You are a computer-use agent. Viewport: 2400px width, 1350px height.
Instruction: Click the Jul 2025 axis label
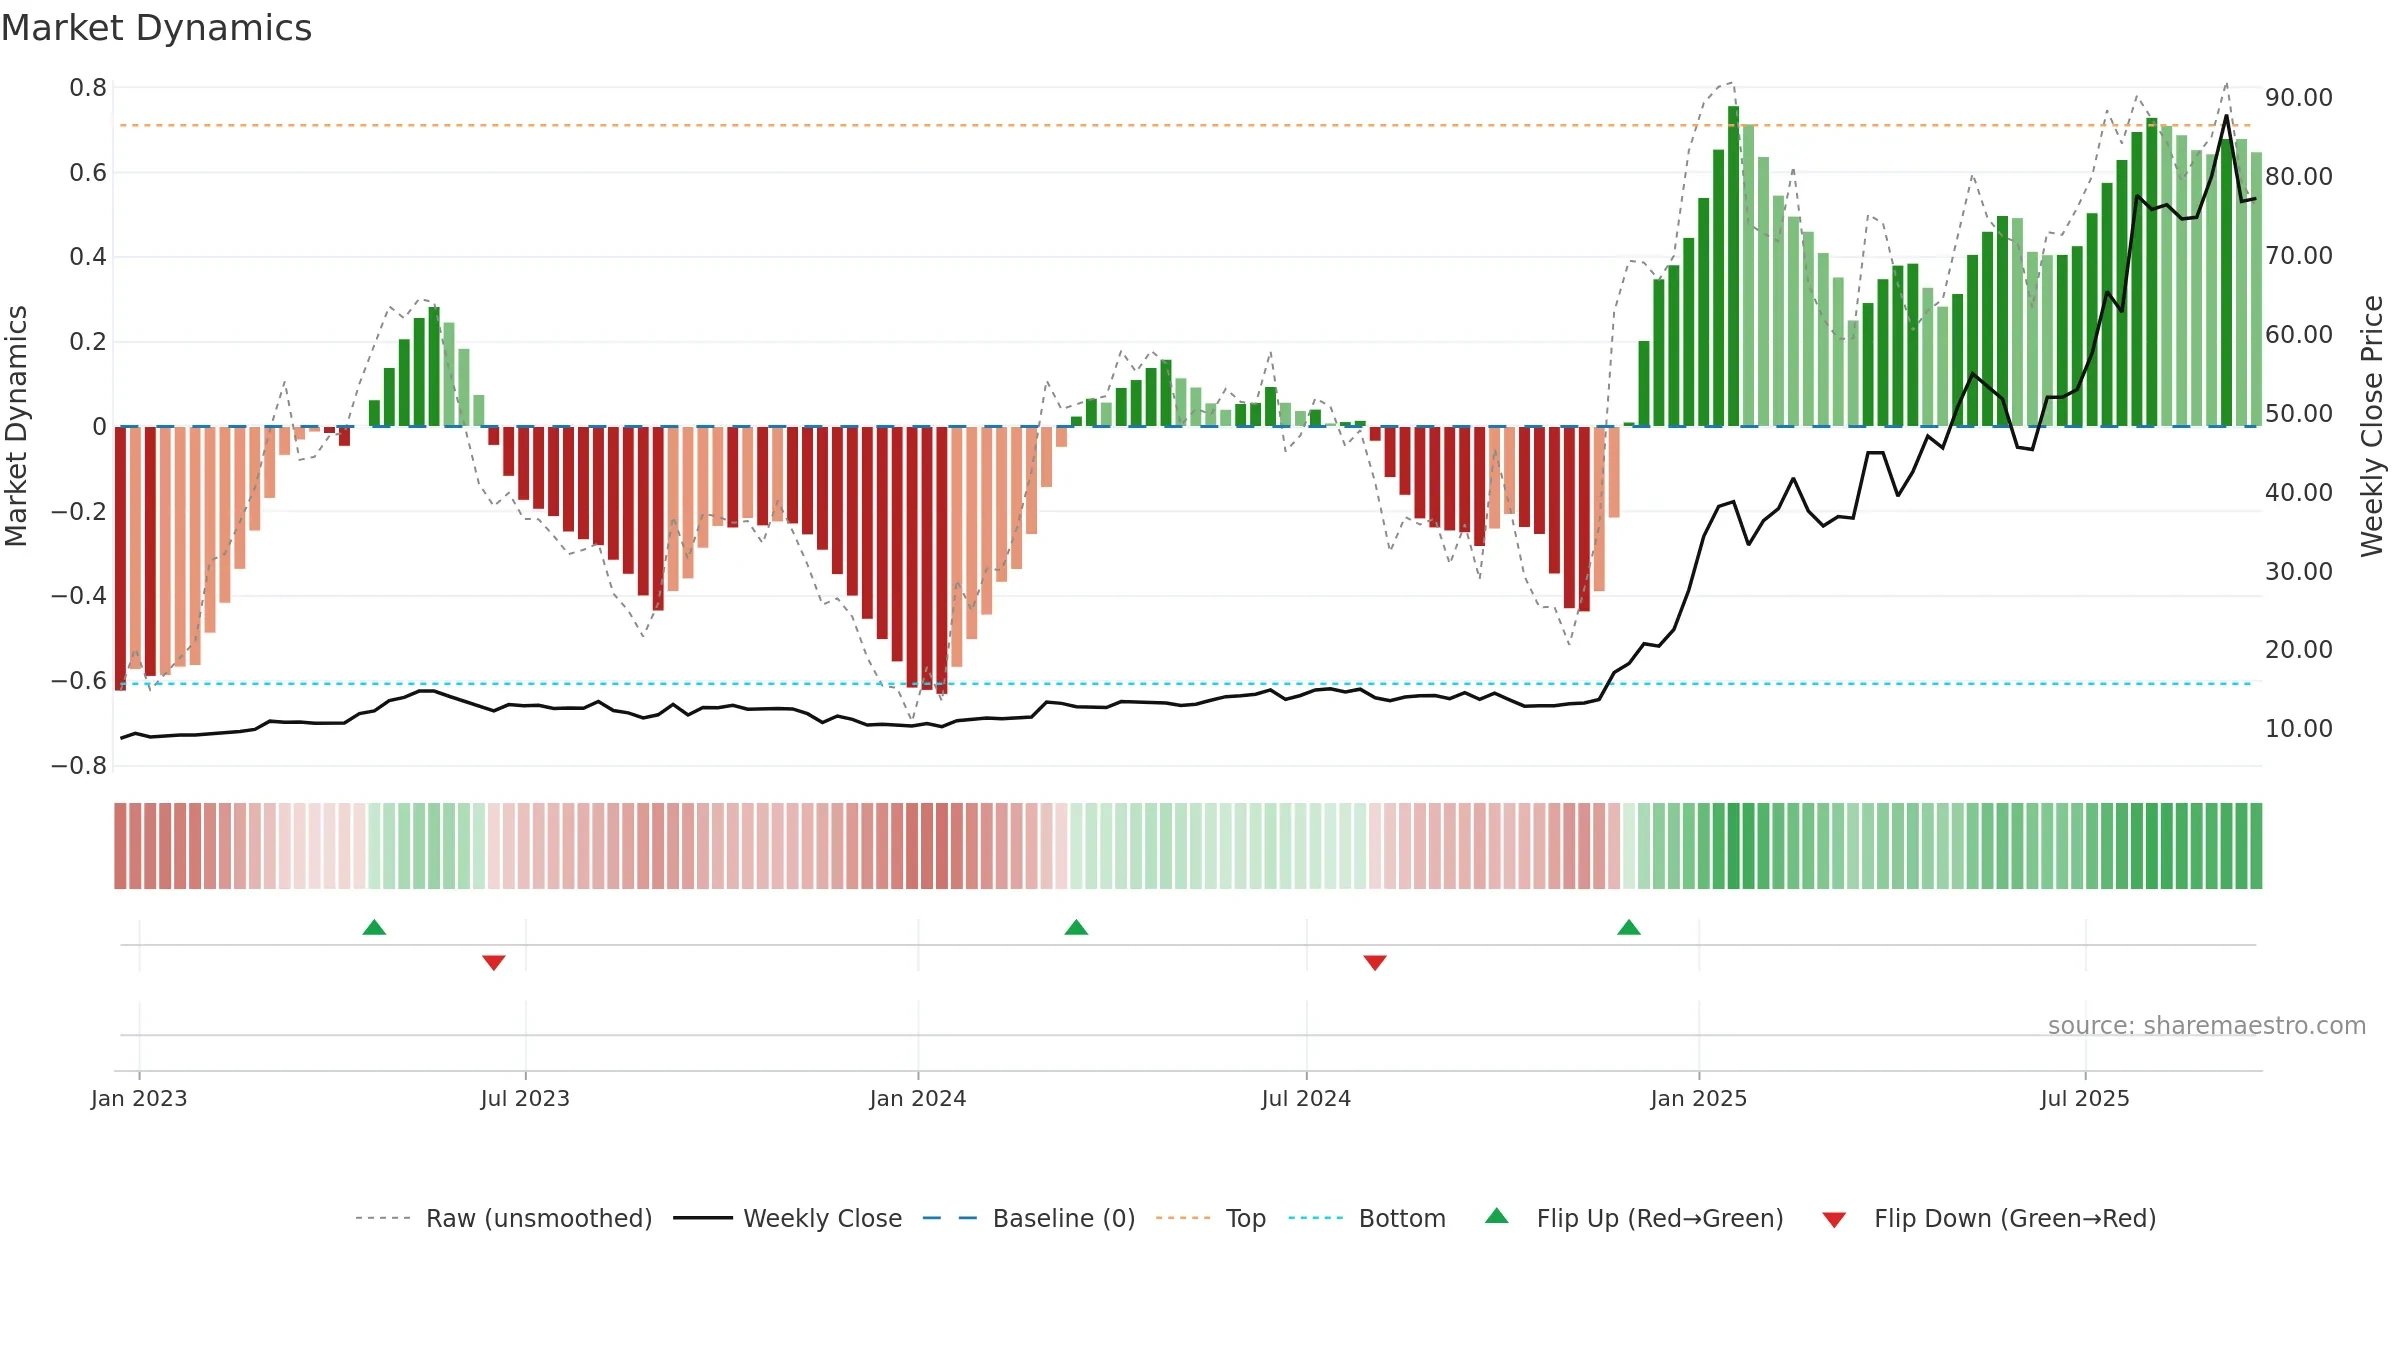coord(2085,1098)
